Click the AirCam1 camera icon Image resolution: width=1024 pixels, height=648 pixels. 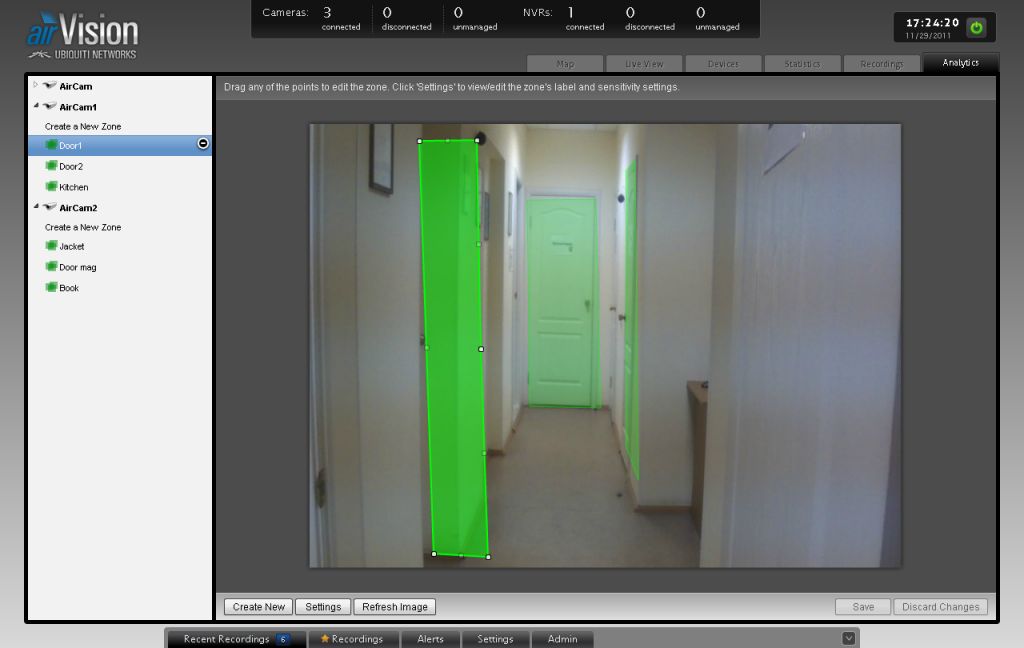pyautogui.click(x=49, y=107)
